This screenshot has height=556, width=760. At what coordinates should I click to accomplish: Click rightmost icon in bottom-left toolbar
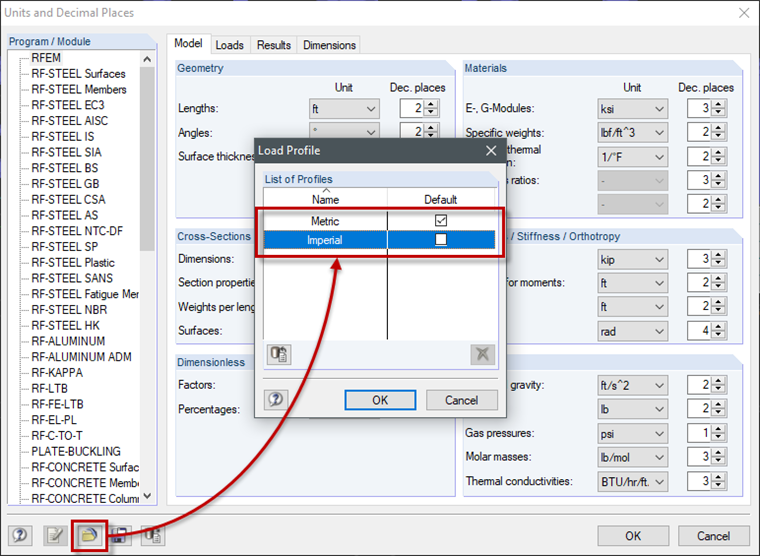tap(153, 536)
